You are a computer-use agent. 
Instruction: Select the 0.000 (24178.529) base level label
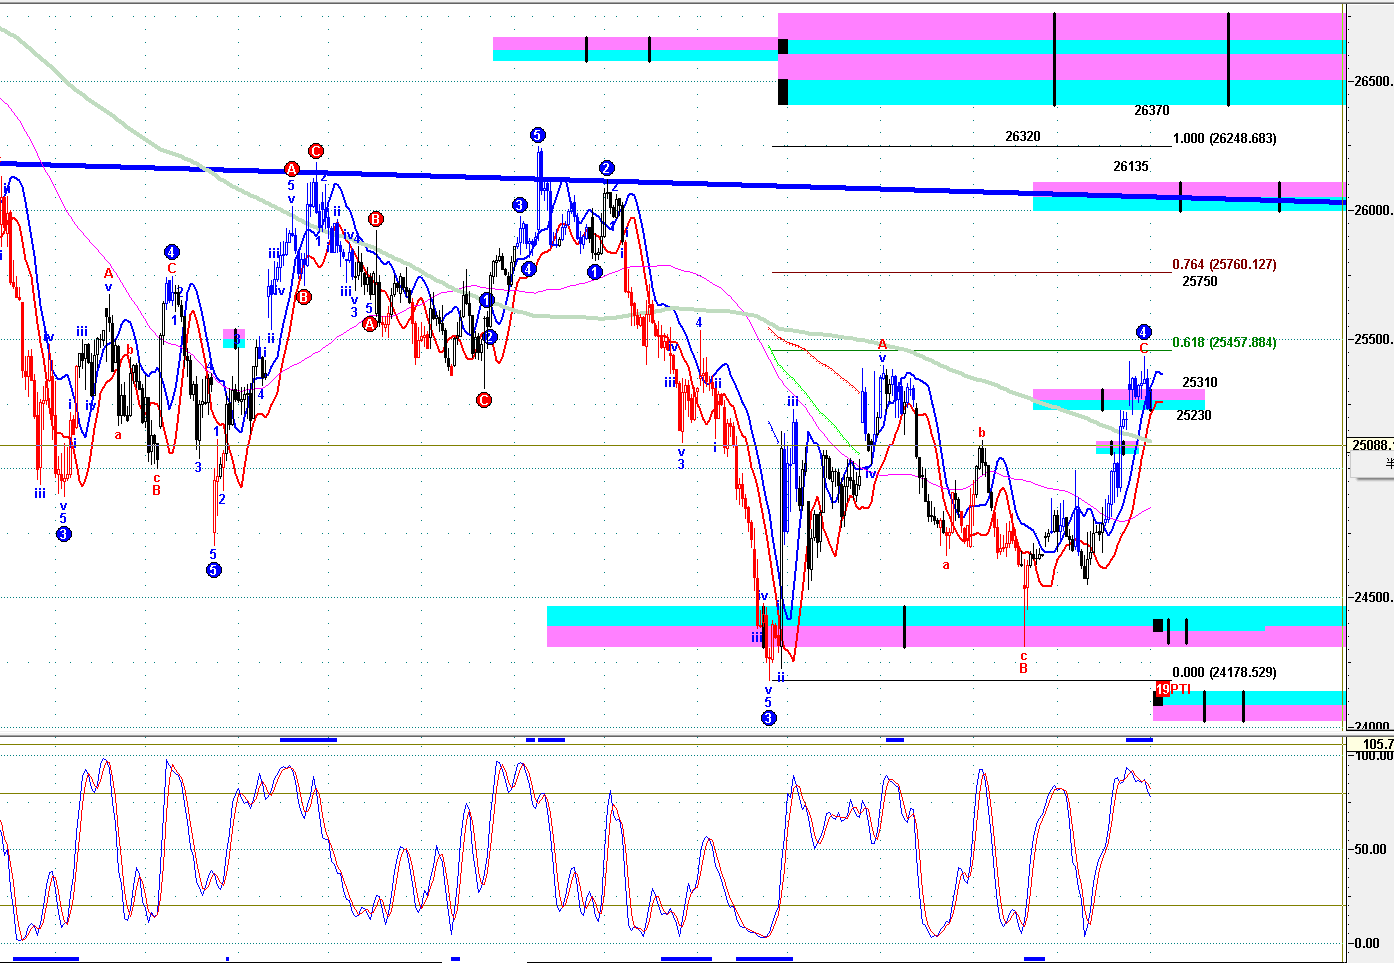(1224, 672)
